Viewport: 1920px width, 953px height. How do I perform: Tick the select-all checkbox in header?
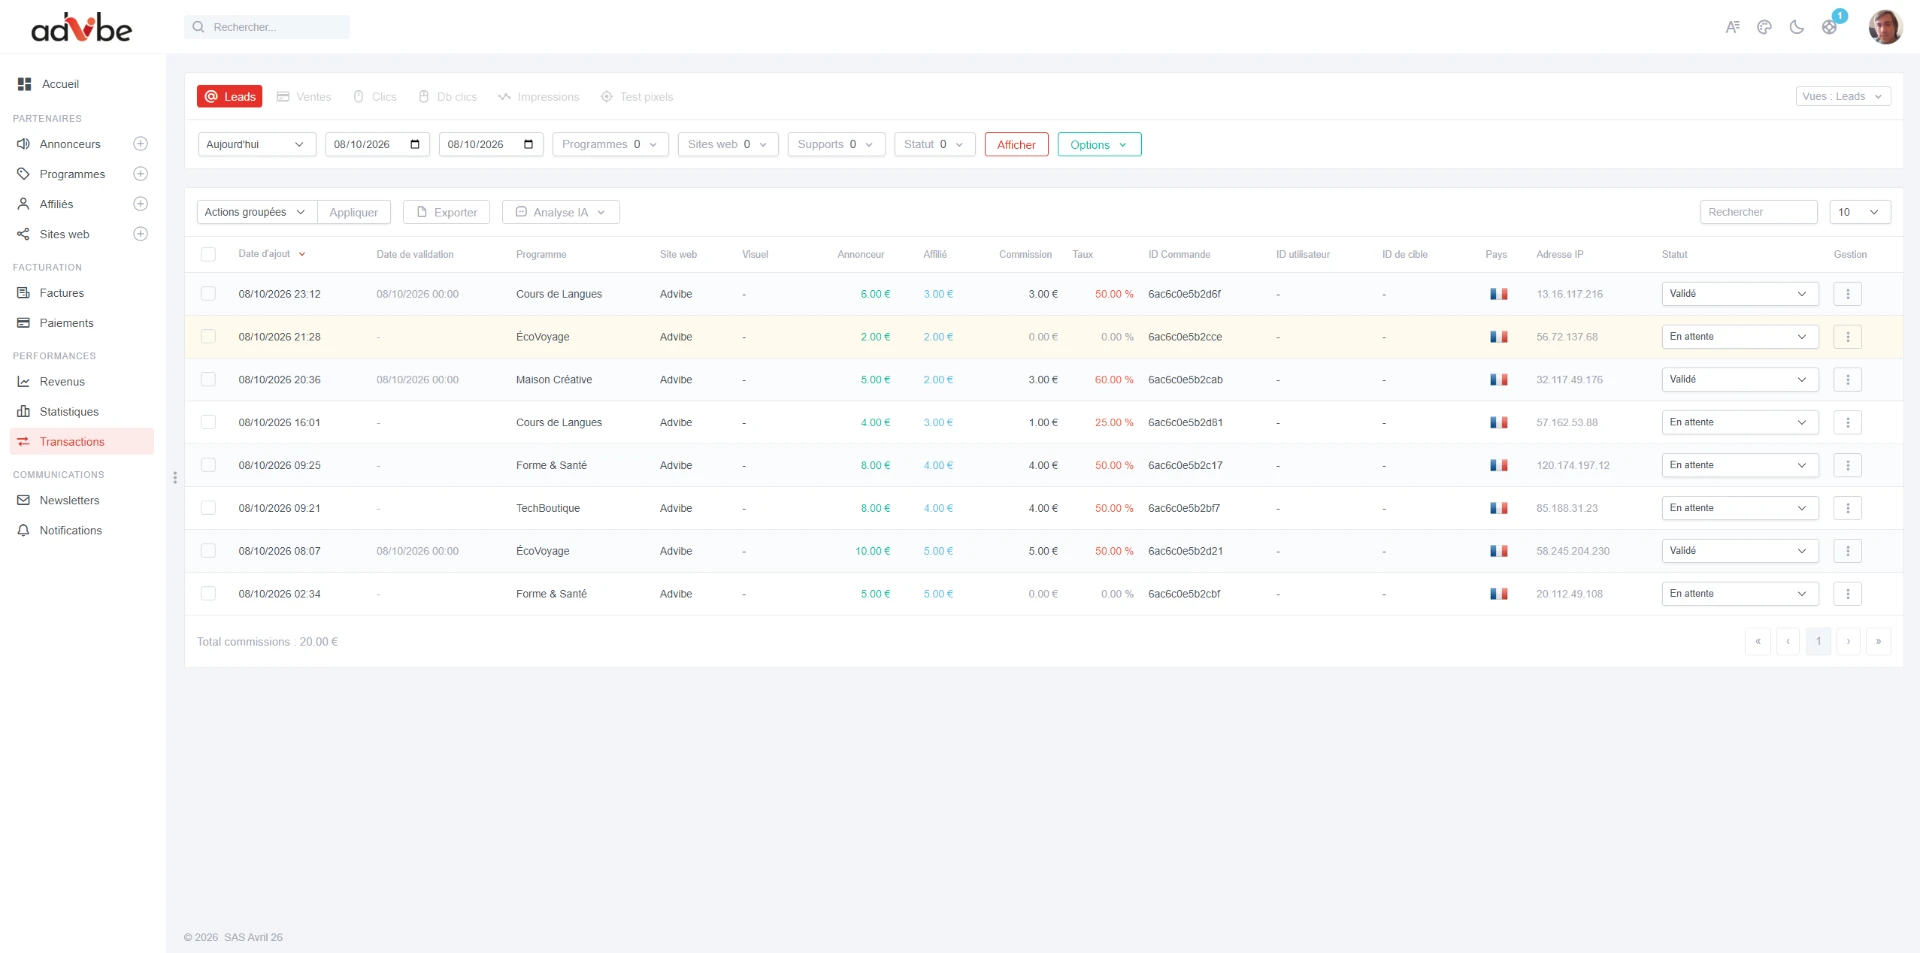[208, 255]
